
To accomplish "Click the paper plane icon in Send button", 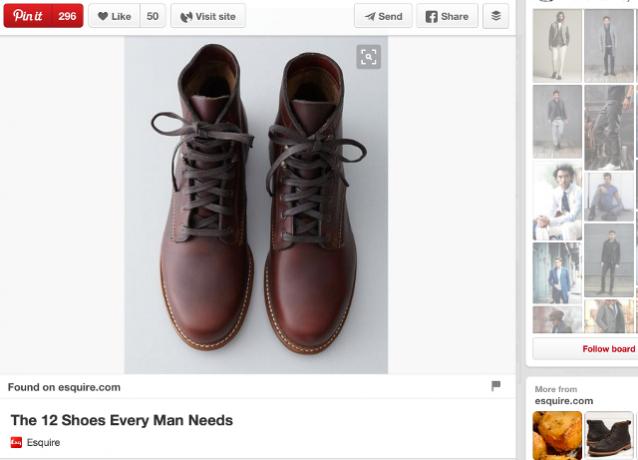I will tap(370, 17).
